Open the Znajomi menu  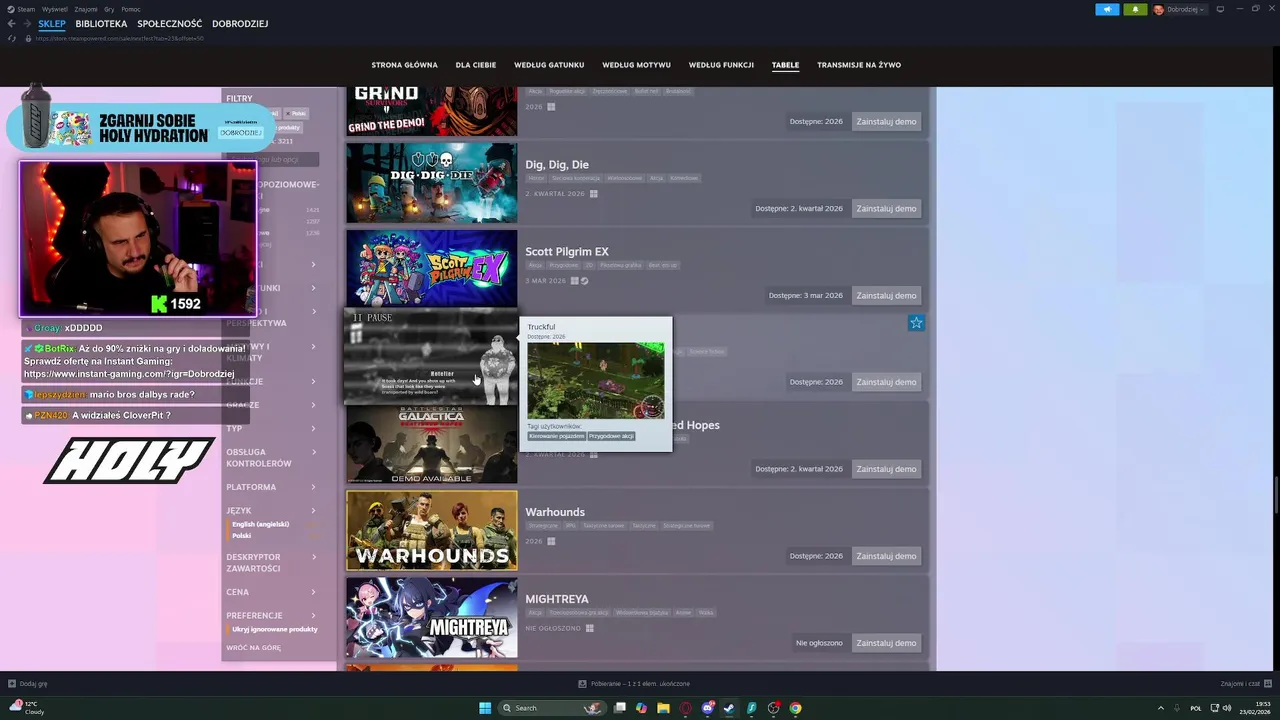click(x=86, y=9)
